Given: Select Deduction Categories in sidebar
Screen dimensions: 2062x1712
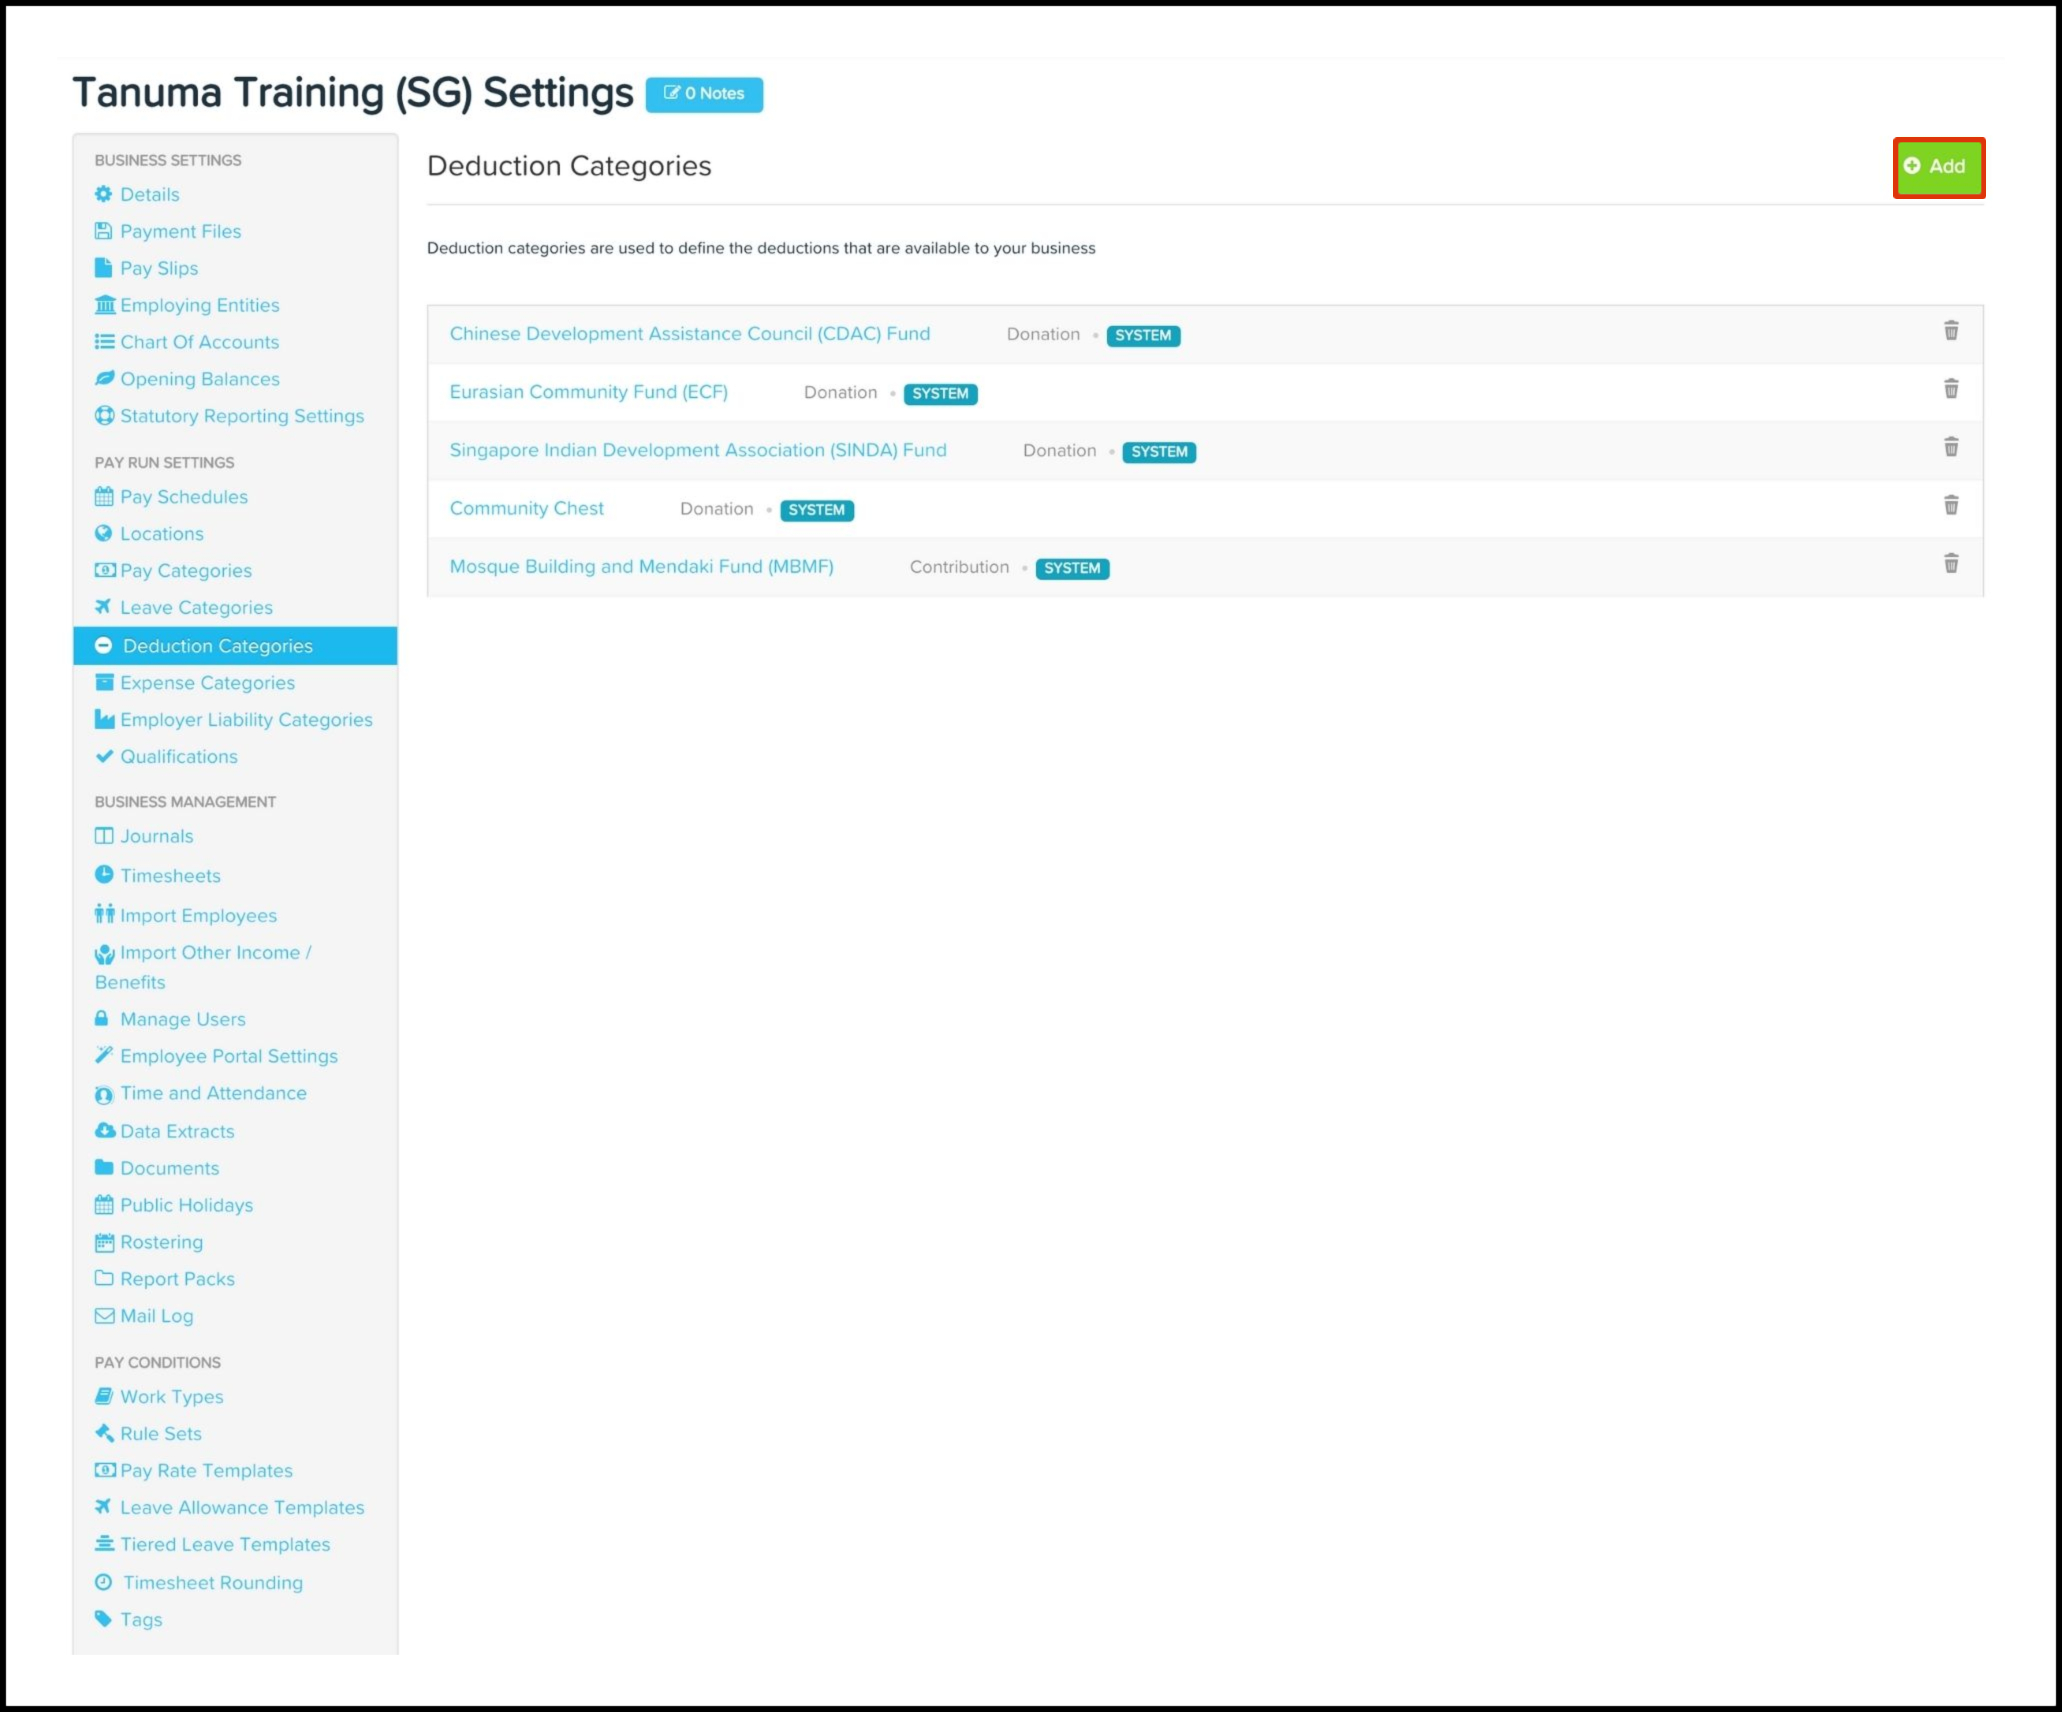Looking at the screenshot, I should click(x=217, y=646).
